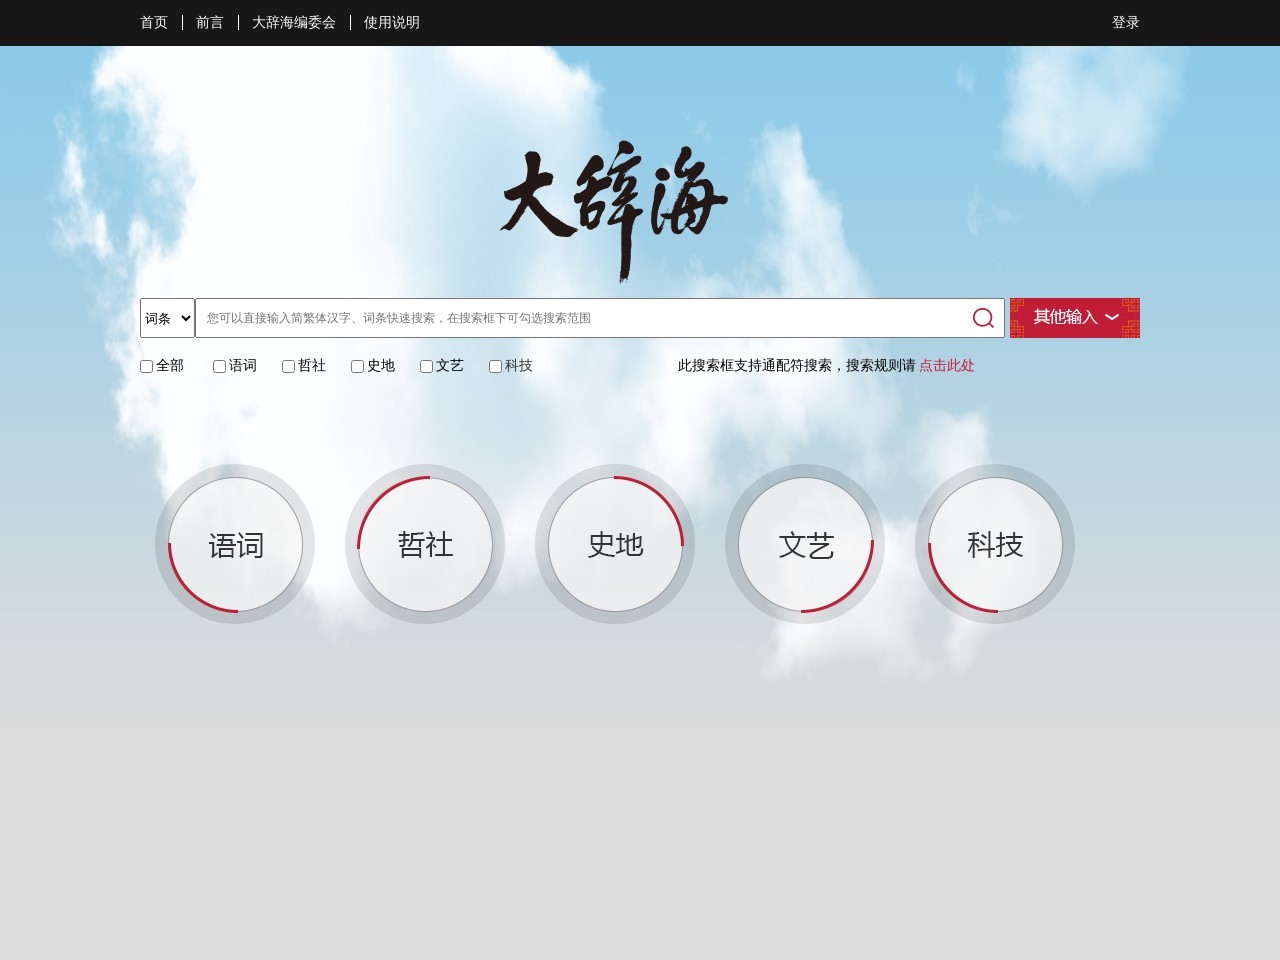Click the 登录 link
This screenshot has width=1280, height=960.
[1126, 22]
